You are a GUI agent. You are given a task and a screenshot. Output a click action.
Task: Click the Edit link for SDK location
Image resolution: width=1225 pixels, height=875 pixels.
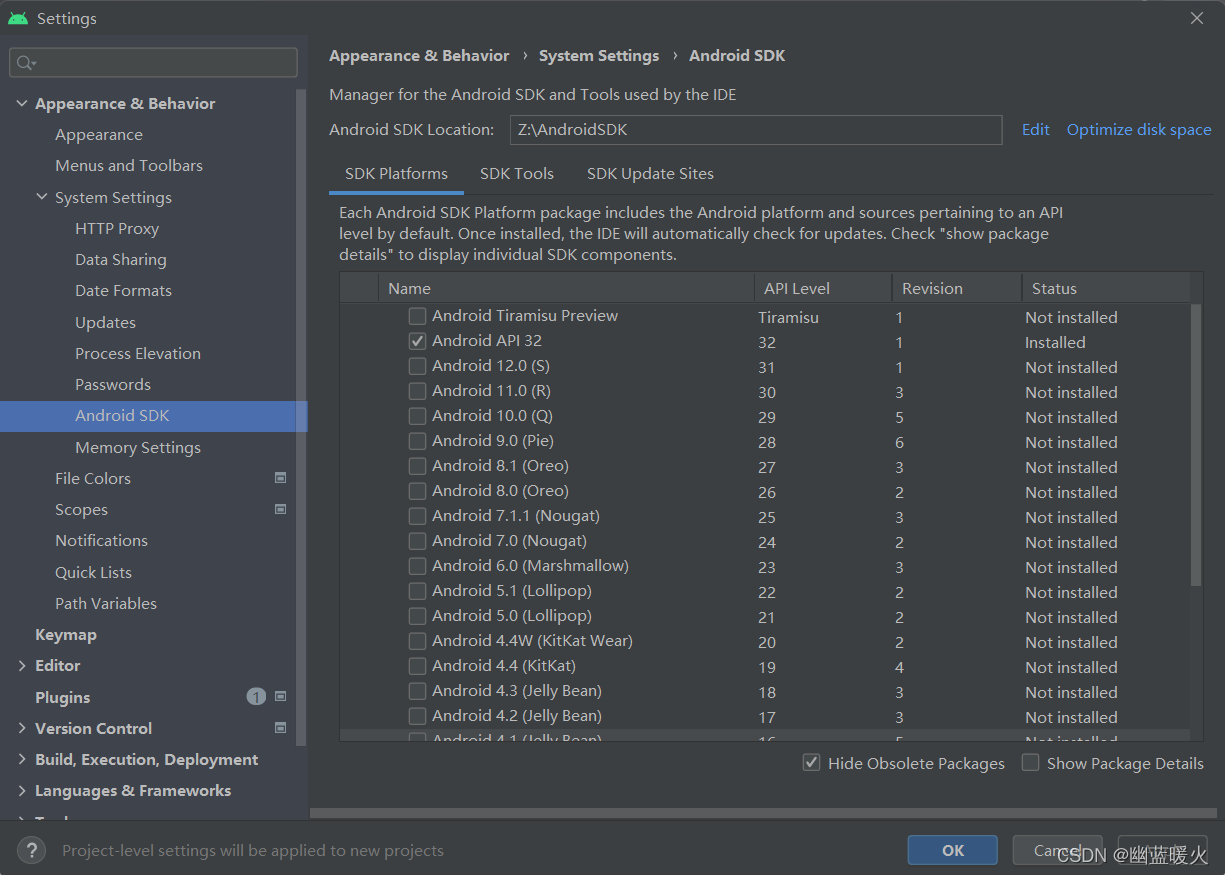tap(1036, 130)
